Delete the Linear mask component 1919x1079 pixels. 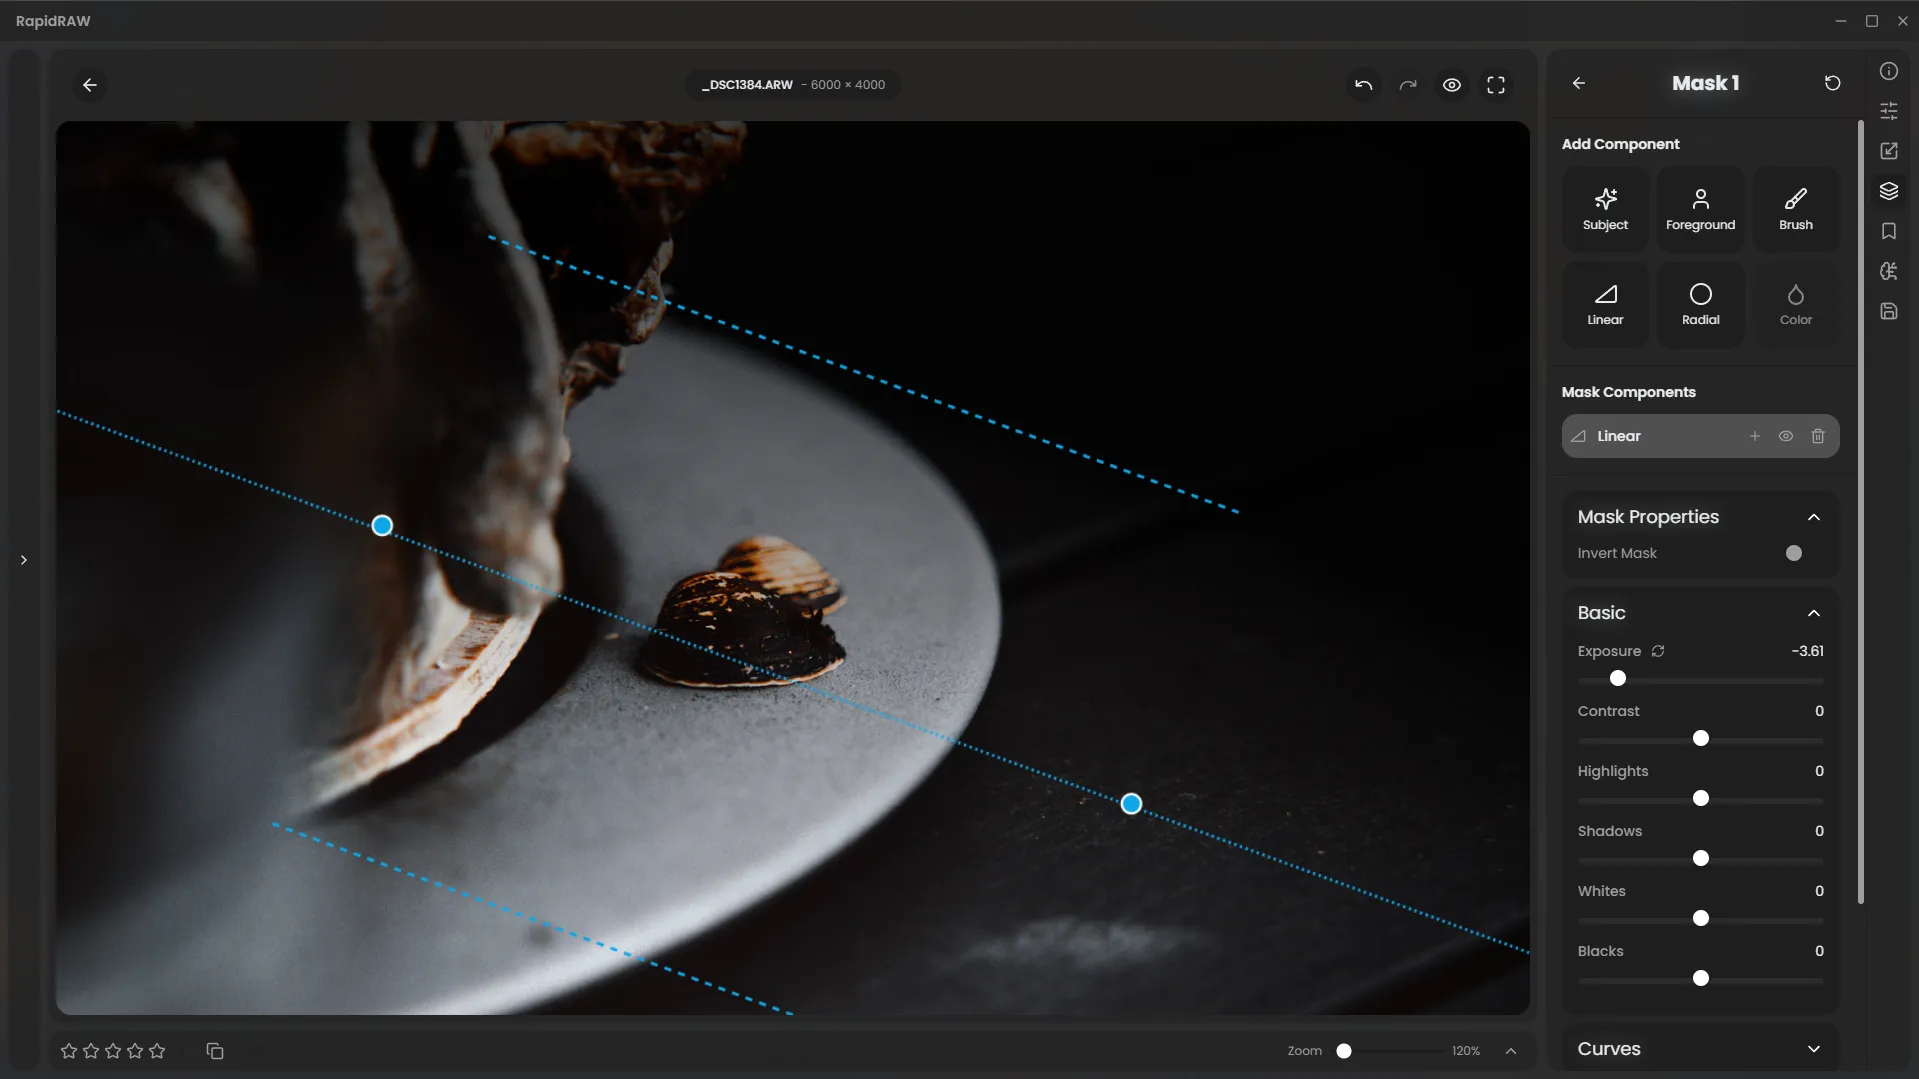tap(1818, 436)
